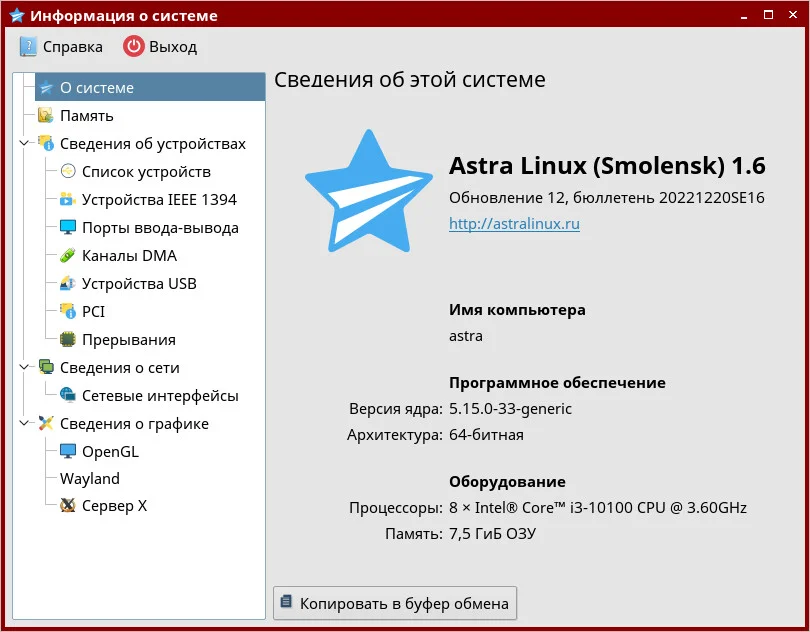Click the 7,5 ГиБ ОЗУ memory value

tap(492, 533)
